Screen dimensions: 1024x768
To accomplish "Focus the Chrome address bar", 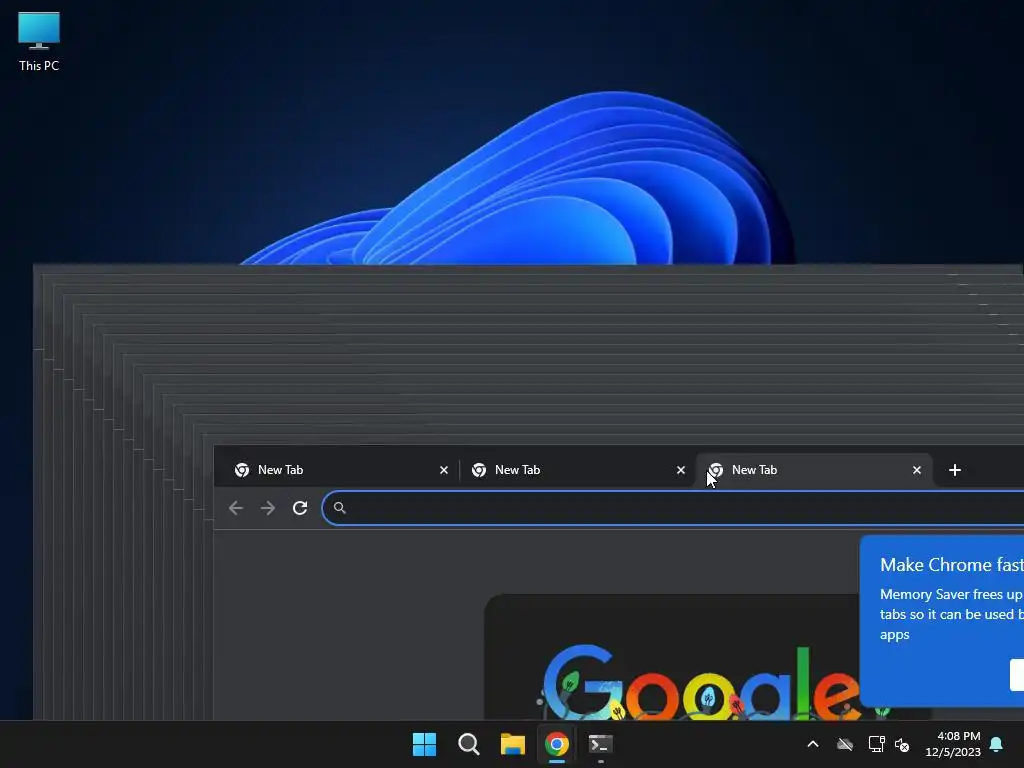I will (x=673, y=508).
